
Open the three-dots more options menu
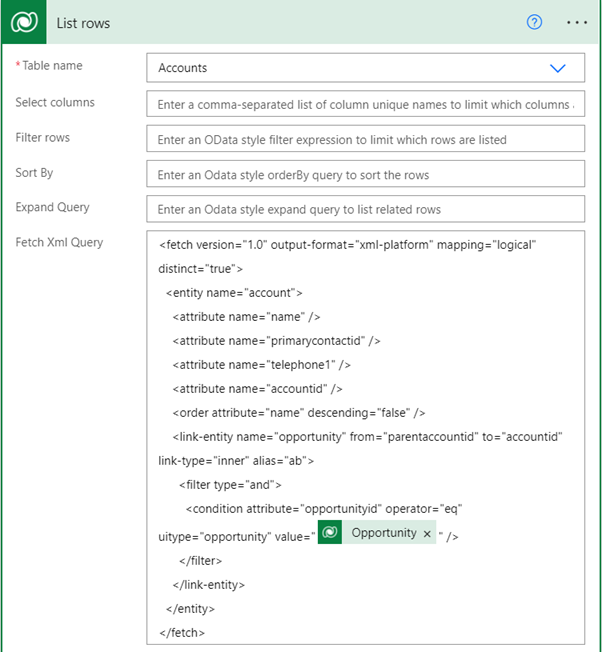tap(577, 22)
